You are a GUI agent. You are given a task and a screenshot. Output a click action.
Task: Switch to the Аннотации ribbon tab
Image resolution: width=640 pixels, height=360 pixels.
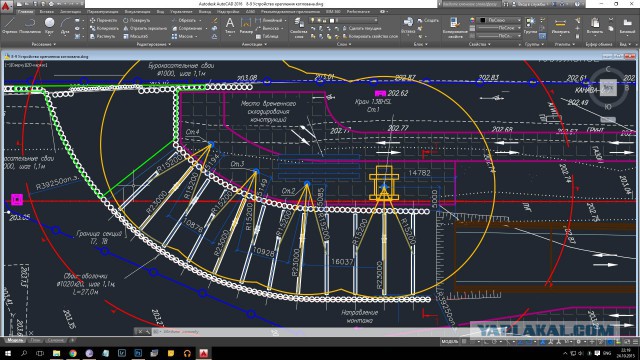70,12
